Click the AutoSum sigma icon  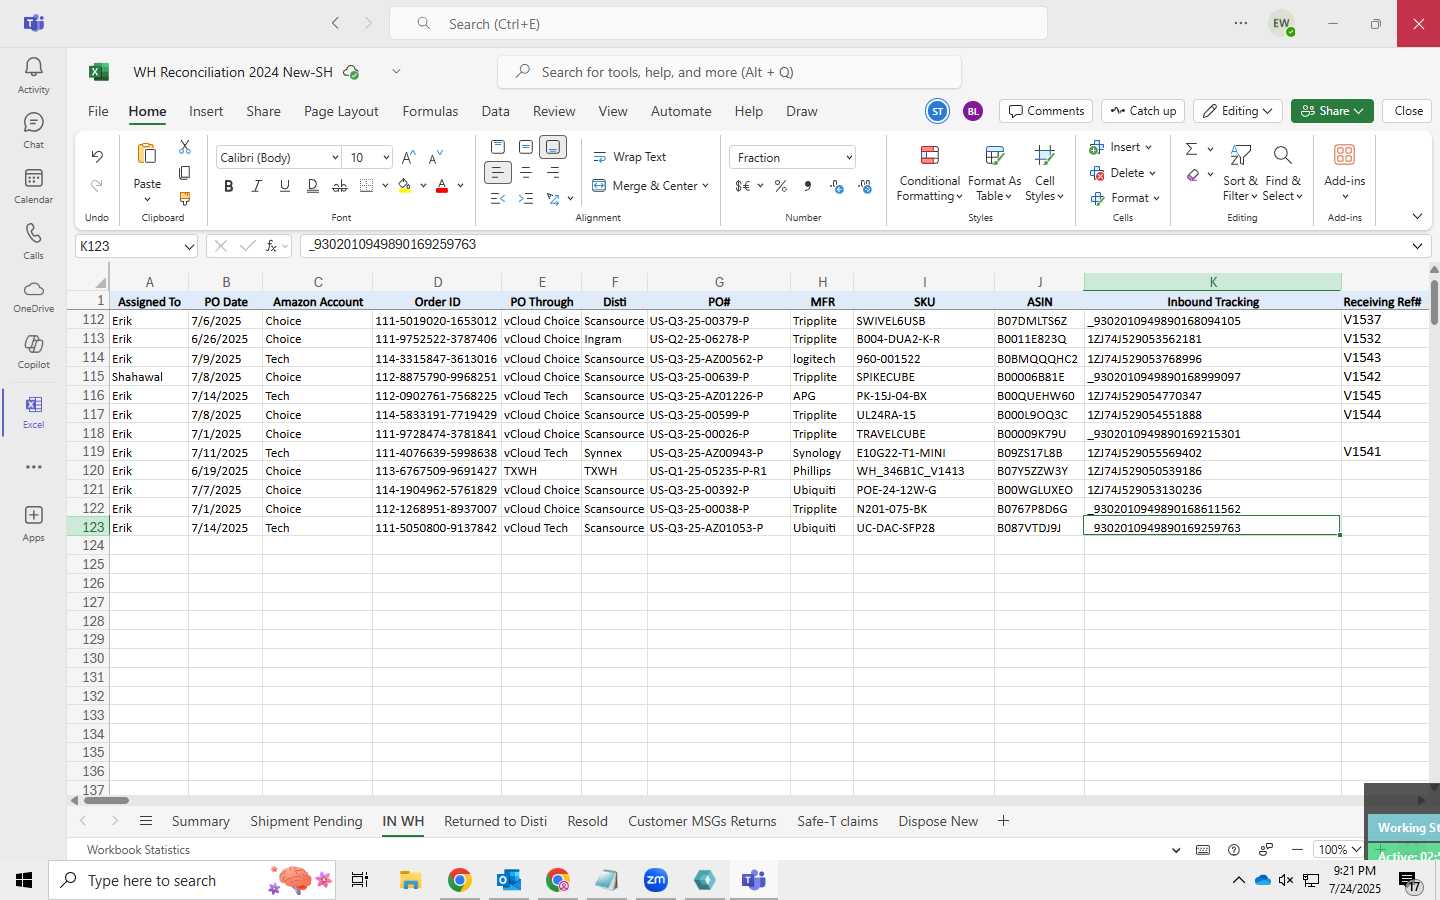coord(1191,149)
